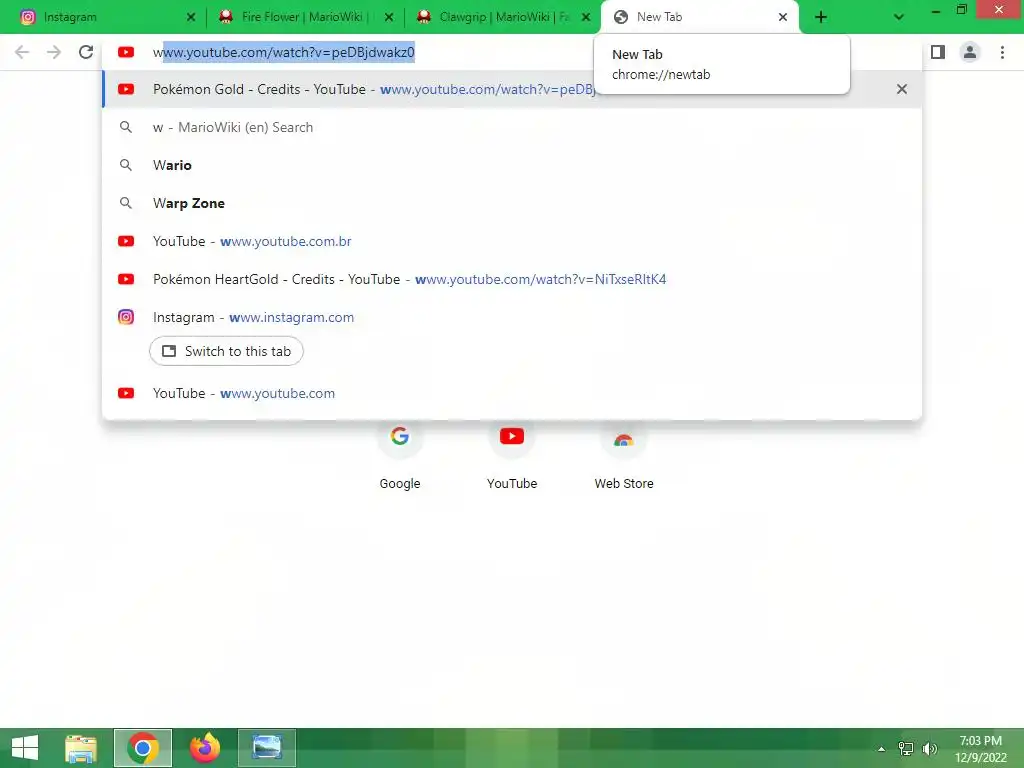Click the search icon beside Warp Zone
This screenshot has width=1024, height=768.
pyautogui.click(x=126, y=203)
